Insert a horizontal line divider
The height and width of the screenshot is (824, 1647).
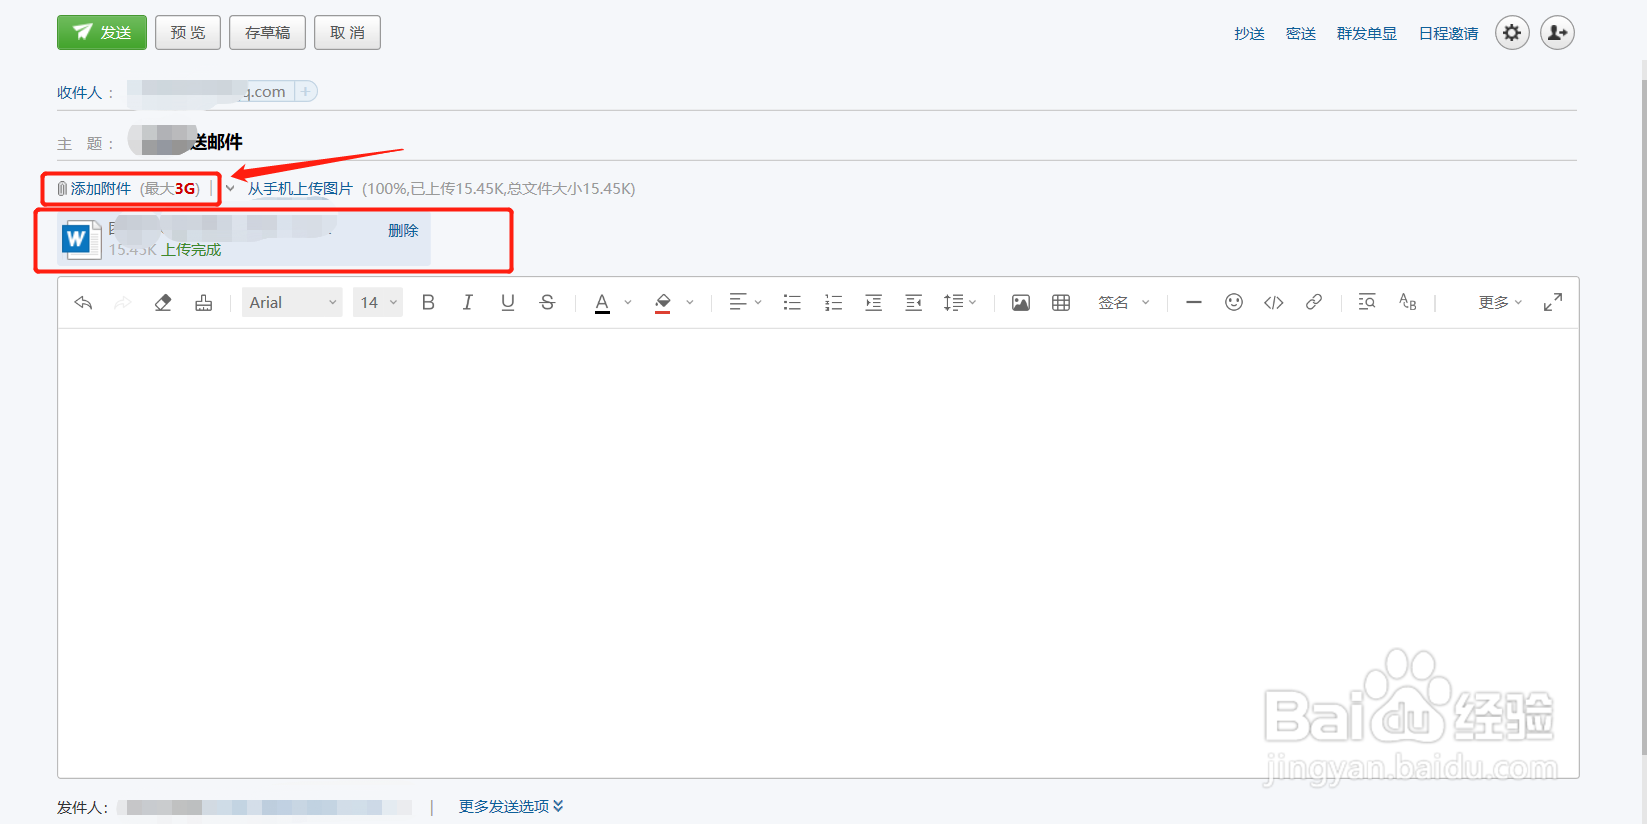[1193, 302]
